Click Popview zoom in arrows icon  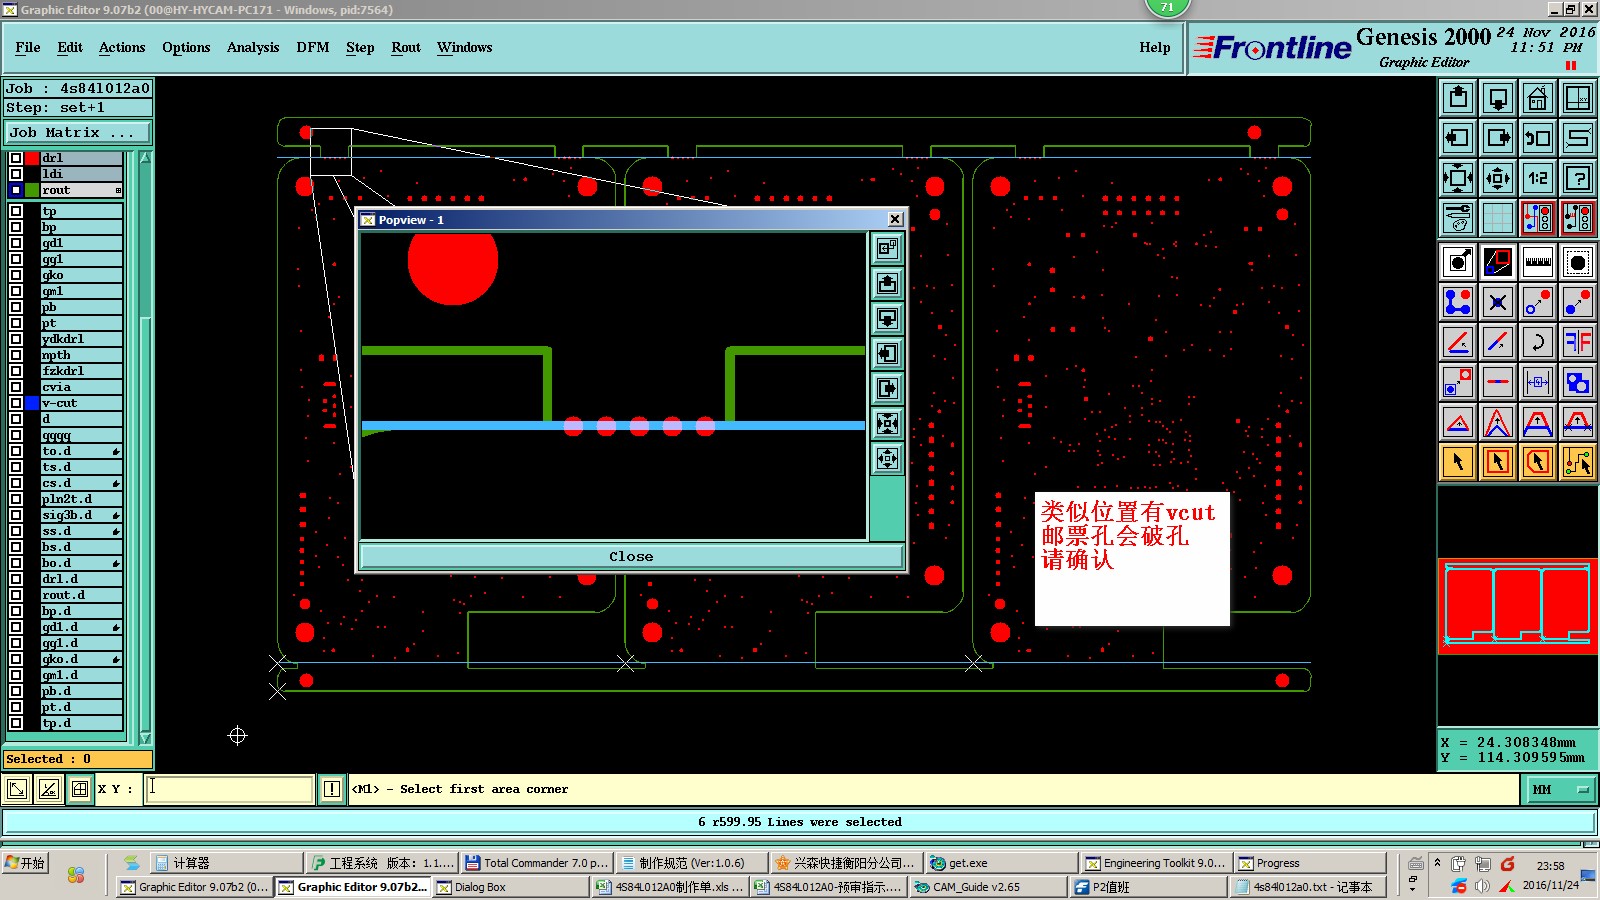tap(887, 424)
